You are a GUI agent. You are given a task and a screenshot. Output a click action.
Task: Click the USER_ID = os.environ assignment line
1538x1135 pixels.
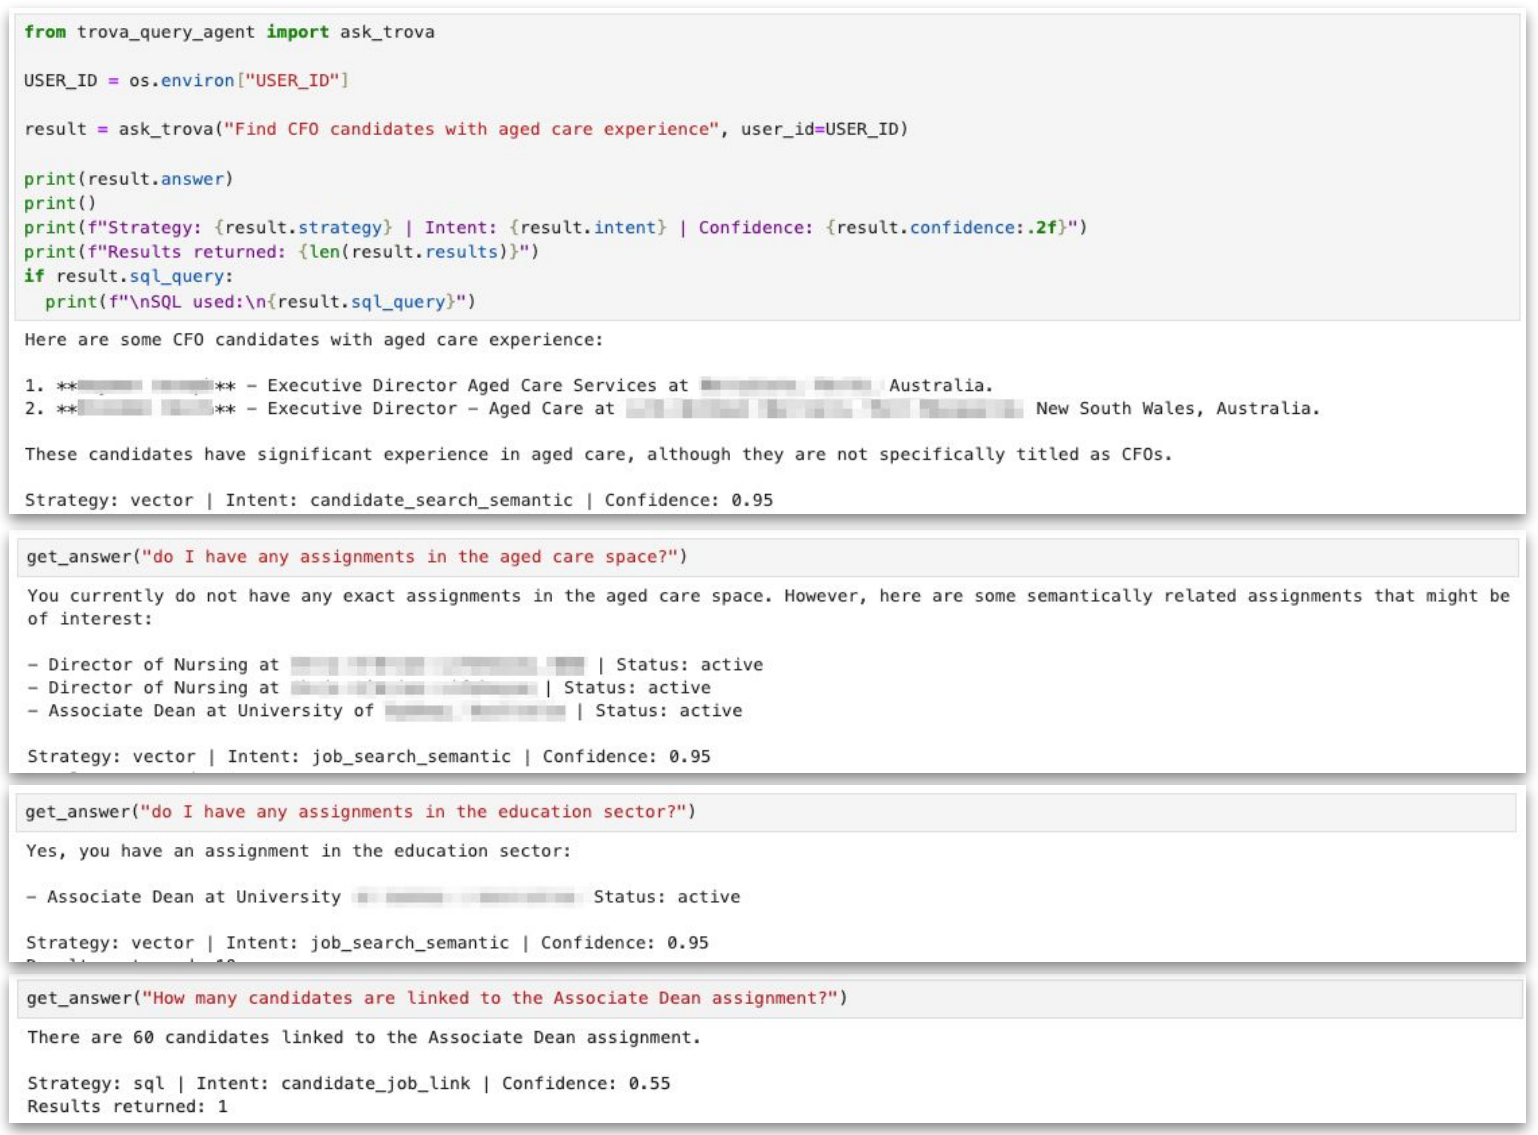(186, 80)
